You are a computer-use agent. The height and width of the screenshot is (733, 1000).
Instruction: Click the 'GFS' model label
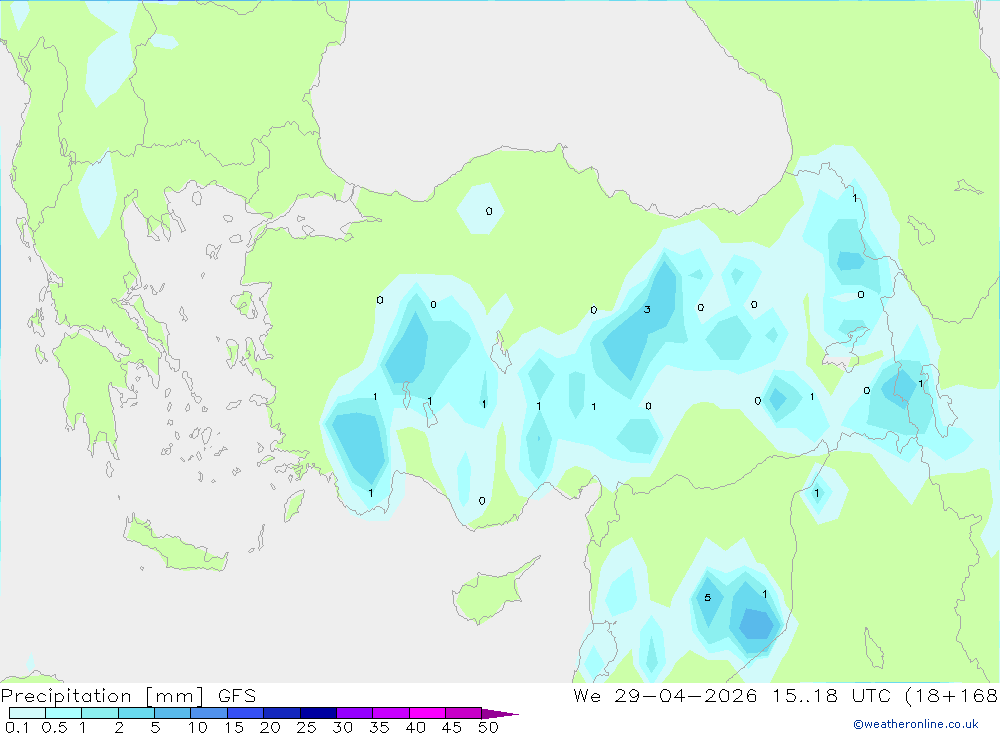pos(237,696)
